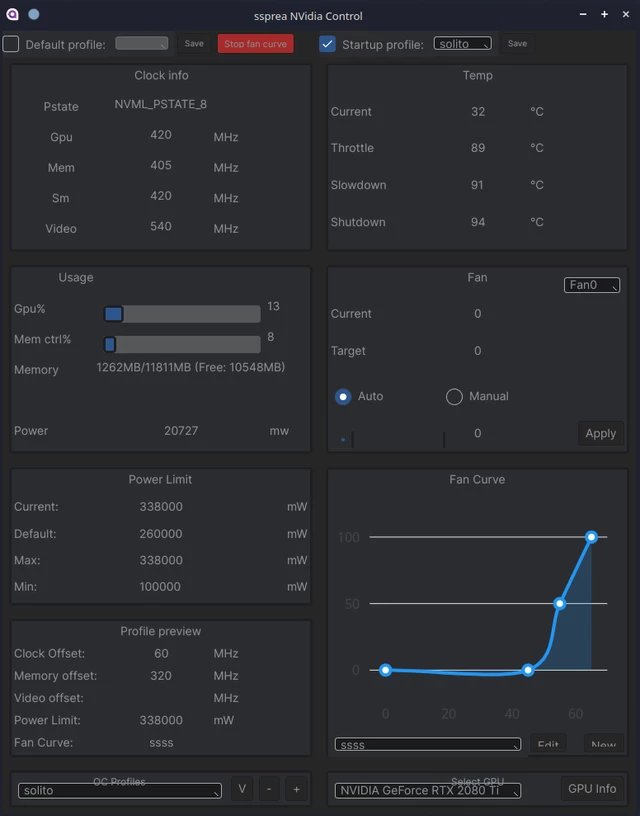
Task: Save the default profile settings
Action: [193, 43]
